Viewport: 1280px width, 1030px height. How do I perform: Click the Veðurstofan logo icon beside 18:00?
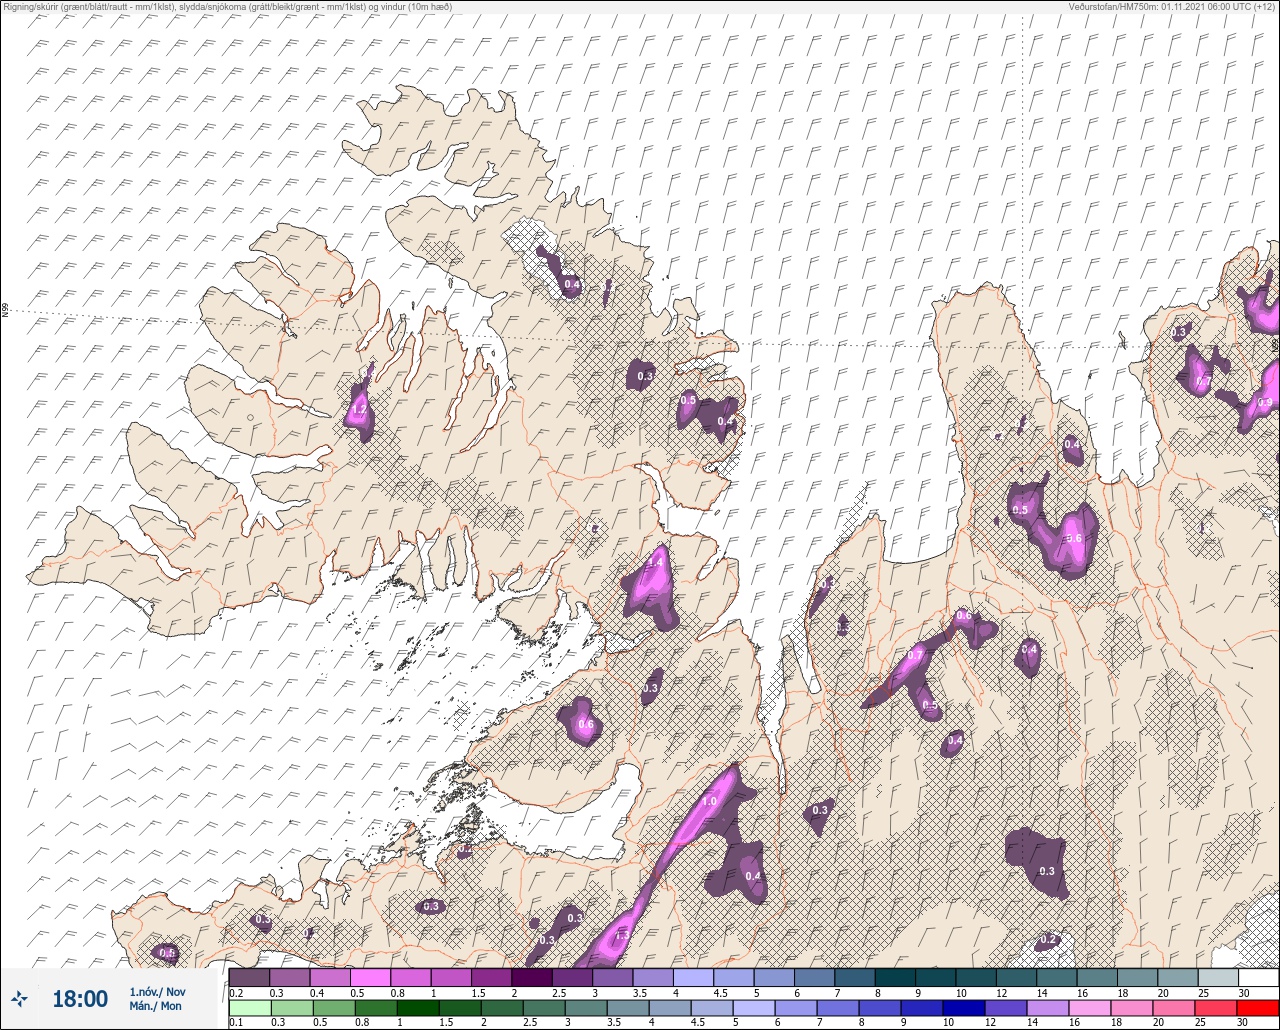(x=18, y=998)
